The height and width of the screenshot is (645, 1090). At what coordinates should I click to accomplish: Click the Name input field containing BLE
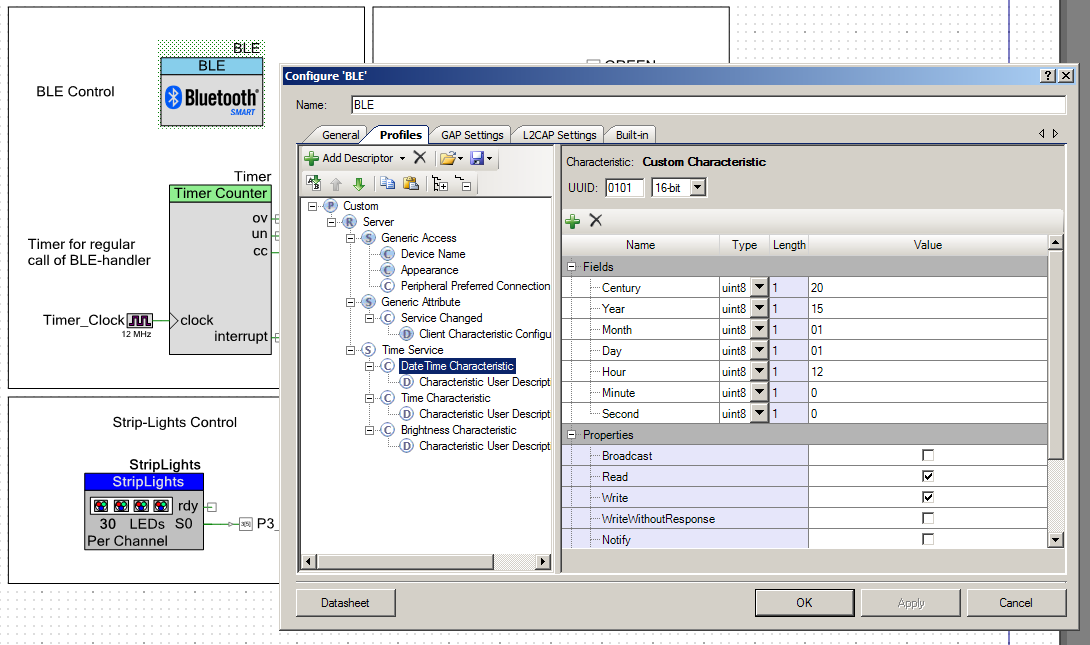pos(708,105)
